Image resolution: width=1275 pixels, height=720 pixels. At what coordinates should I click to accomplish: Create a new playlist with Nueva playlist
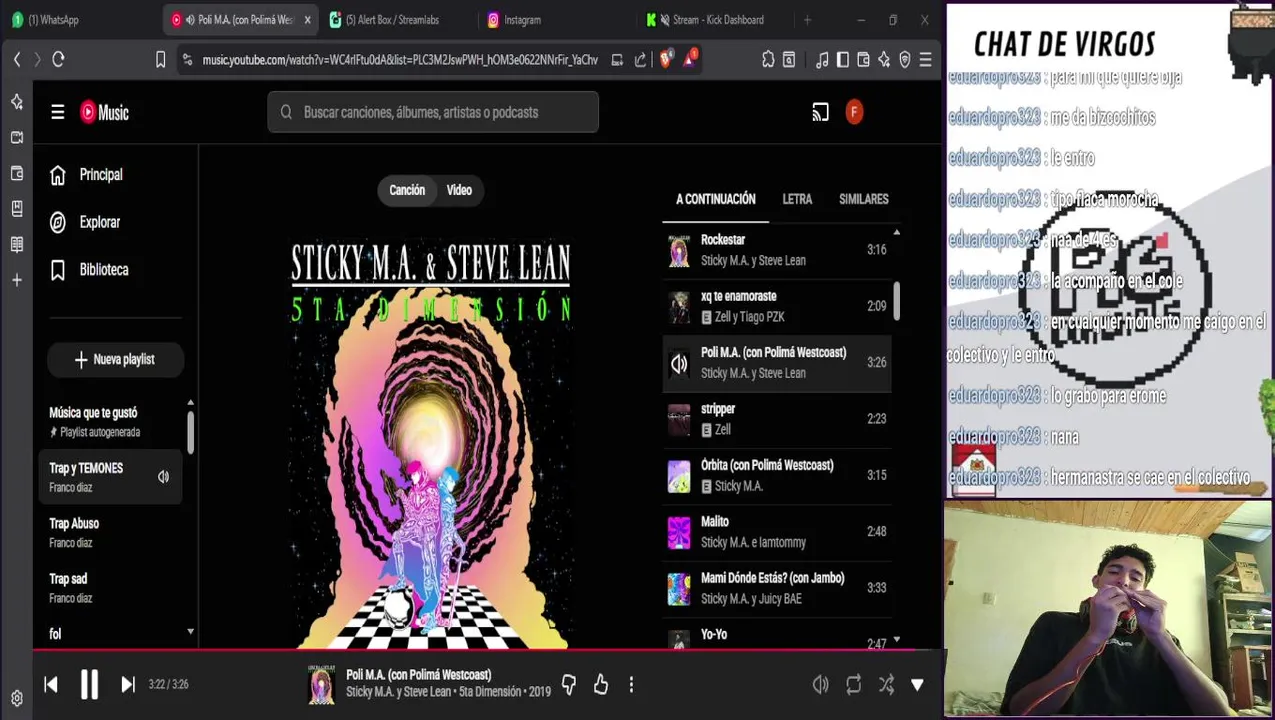(115, 359)
